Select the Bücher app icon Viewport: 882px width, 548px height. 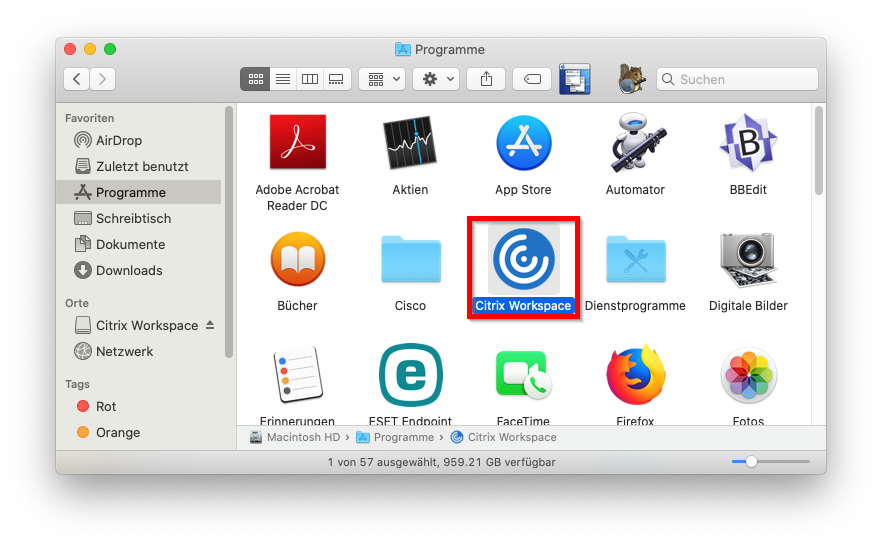pyautogui.click(x=298, y=259)
